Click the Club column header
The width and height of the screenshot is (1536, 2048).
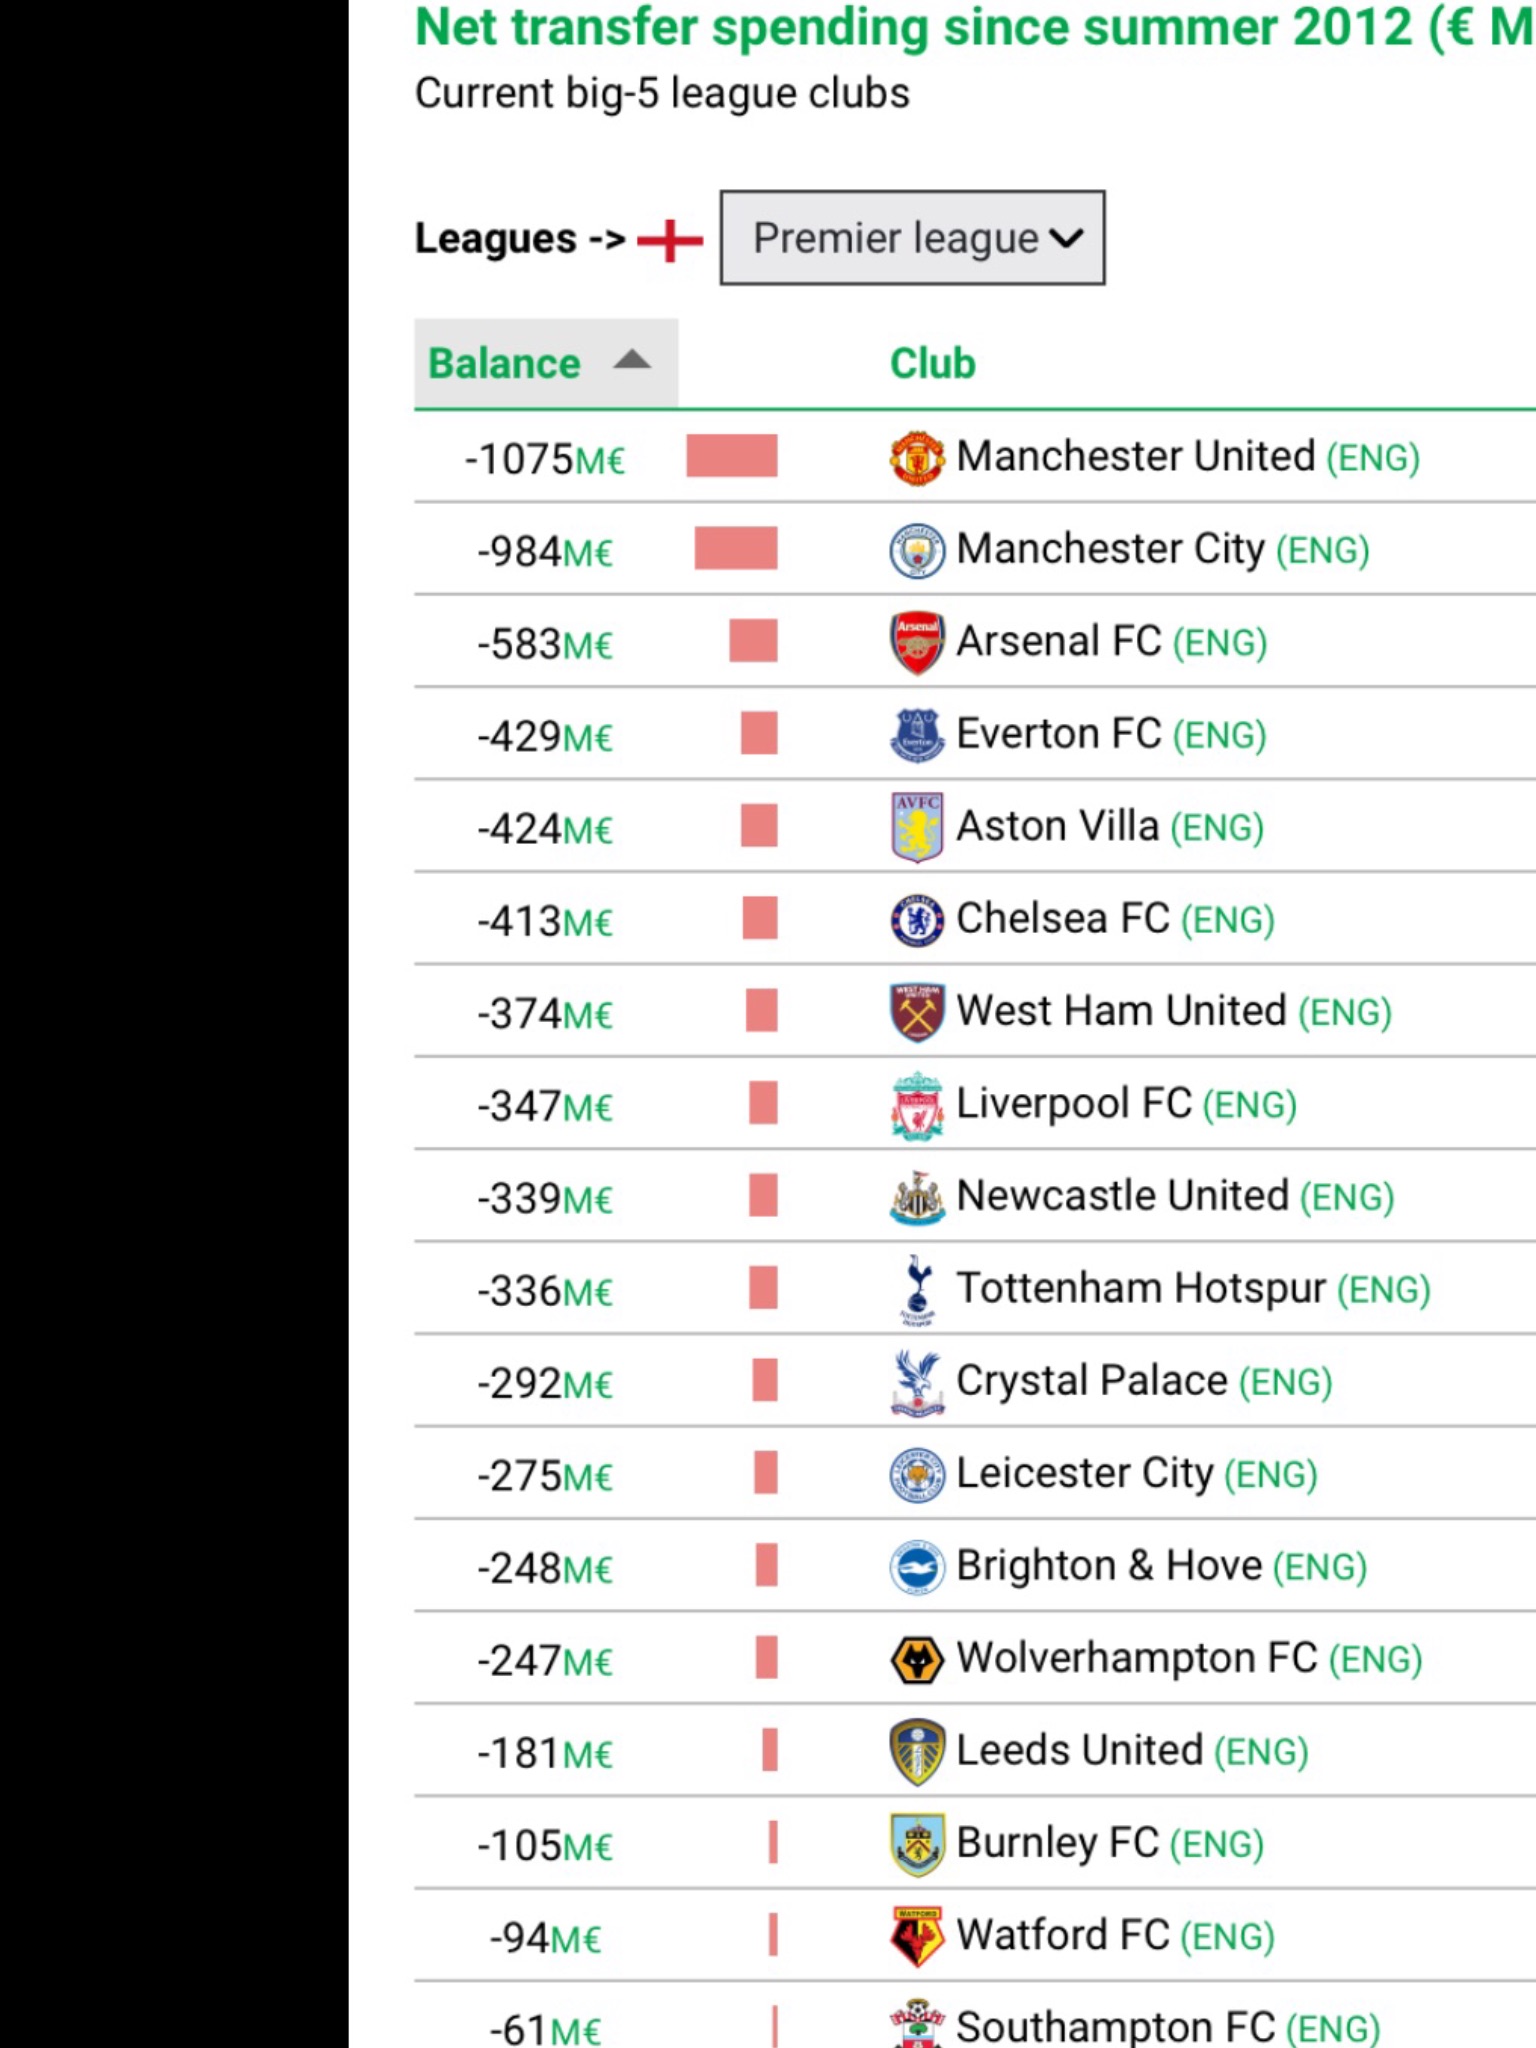point(932,364)
